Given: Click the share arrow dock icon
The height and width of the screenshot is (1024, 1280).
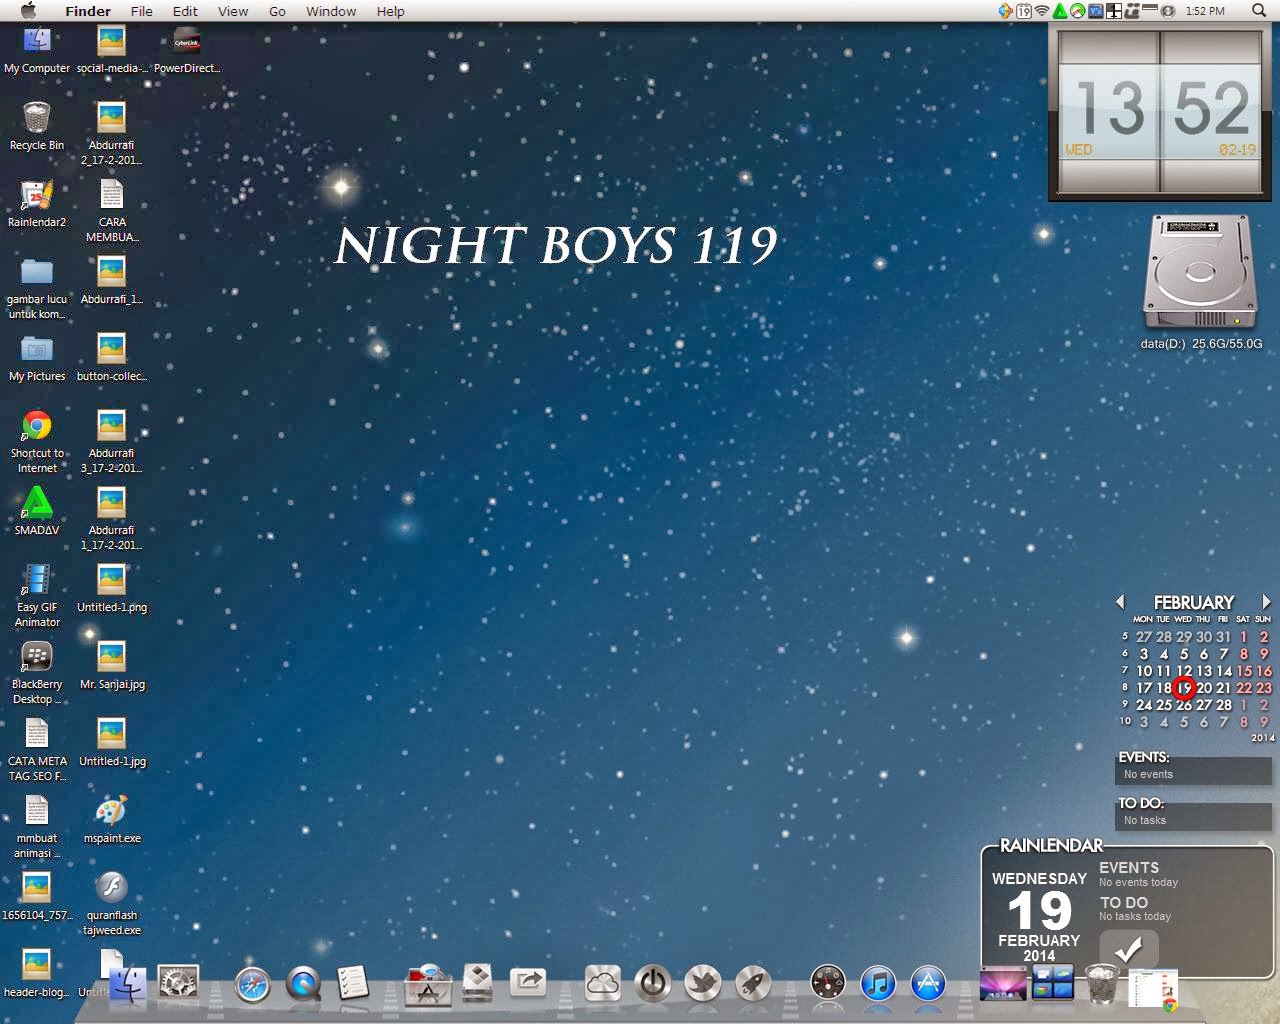Looking at the screenshot, I should (527, 982).
